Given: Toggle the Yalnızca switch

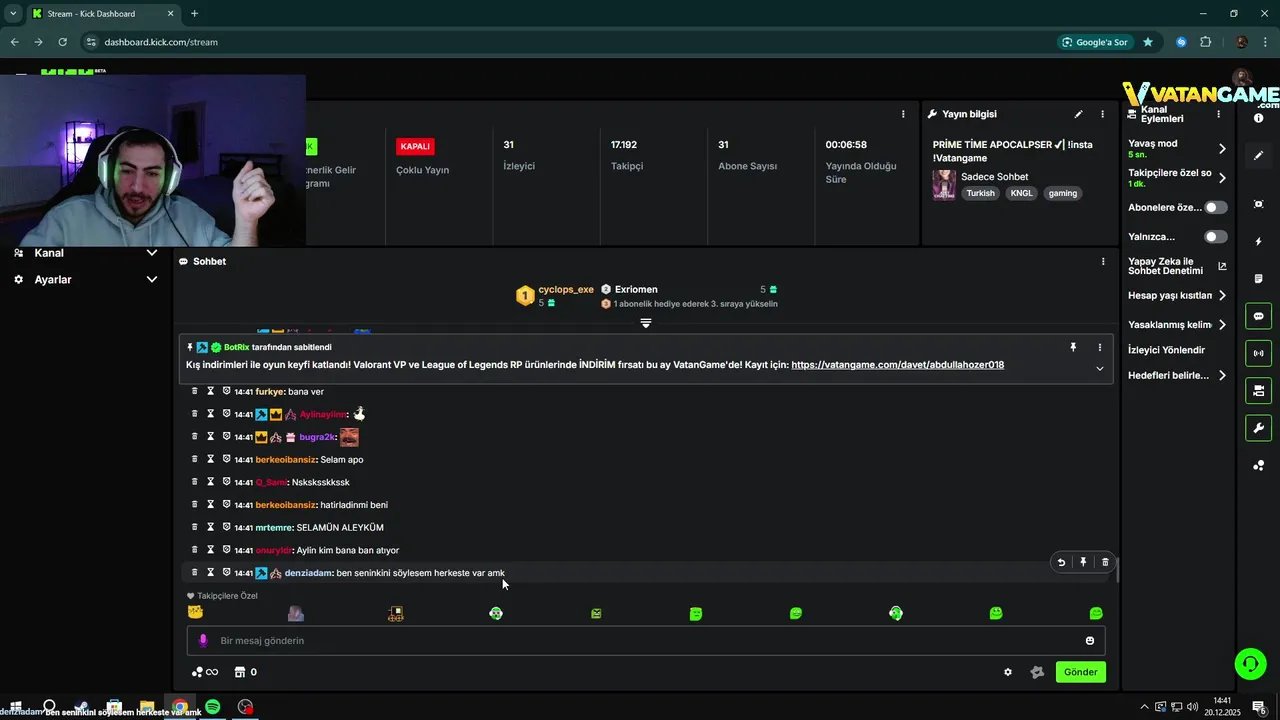Looking at the screenshot, I should click(x=1216, y=237).
